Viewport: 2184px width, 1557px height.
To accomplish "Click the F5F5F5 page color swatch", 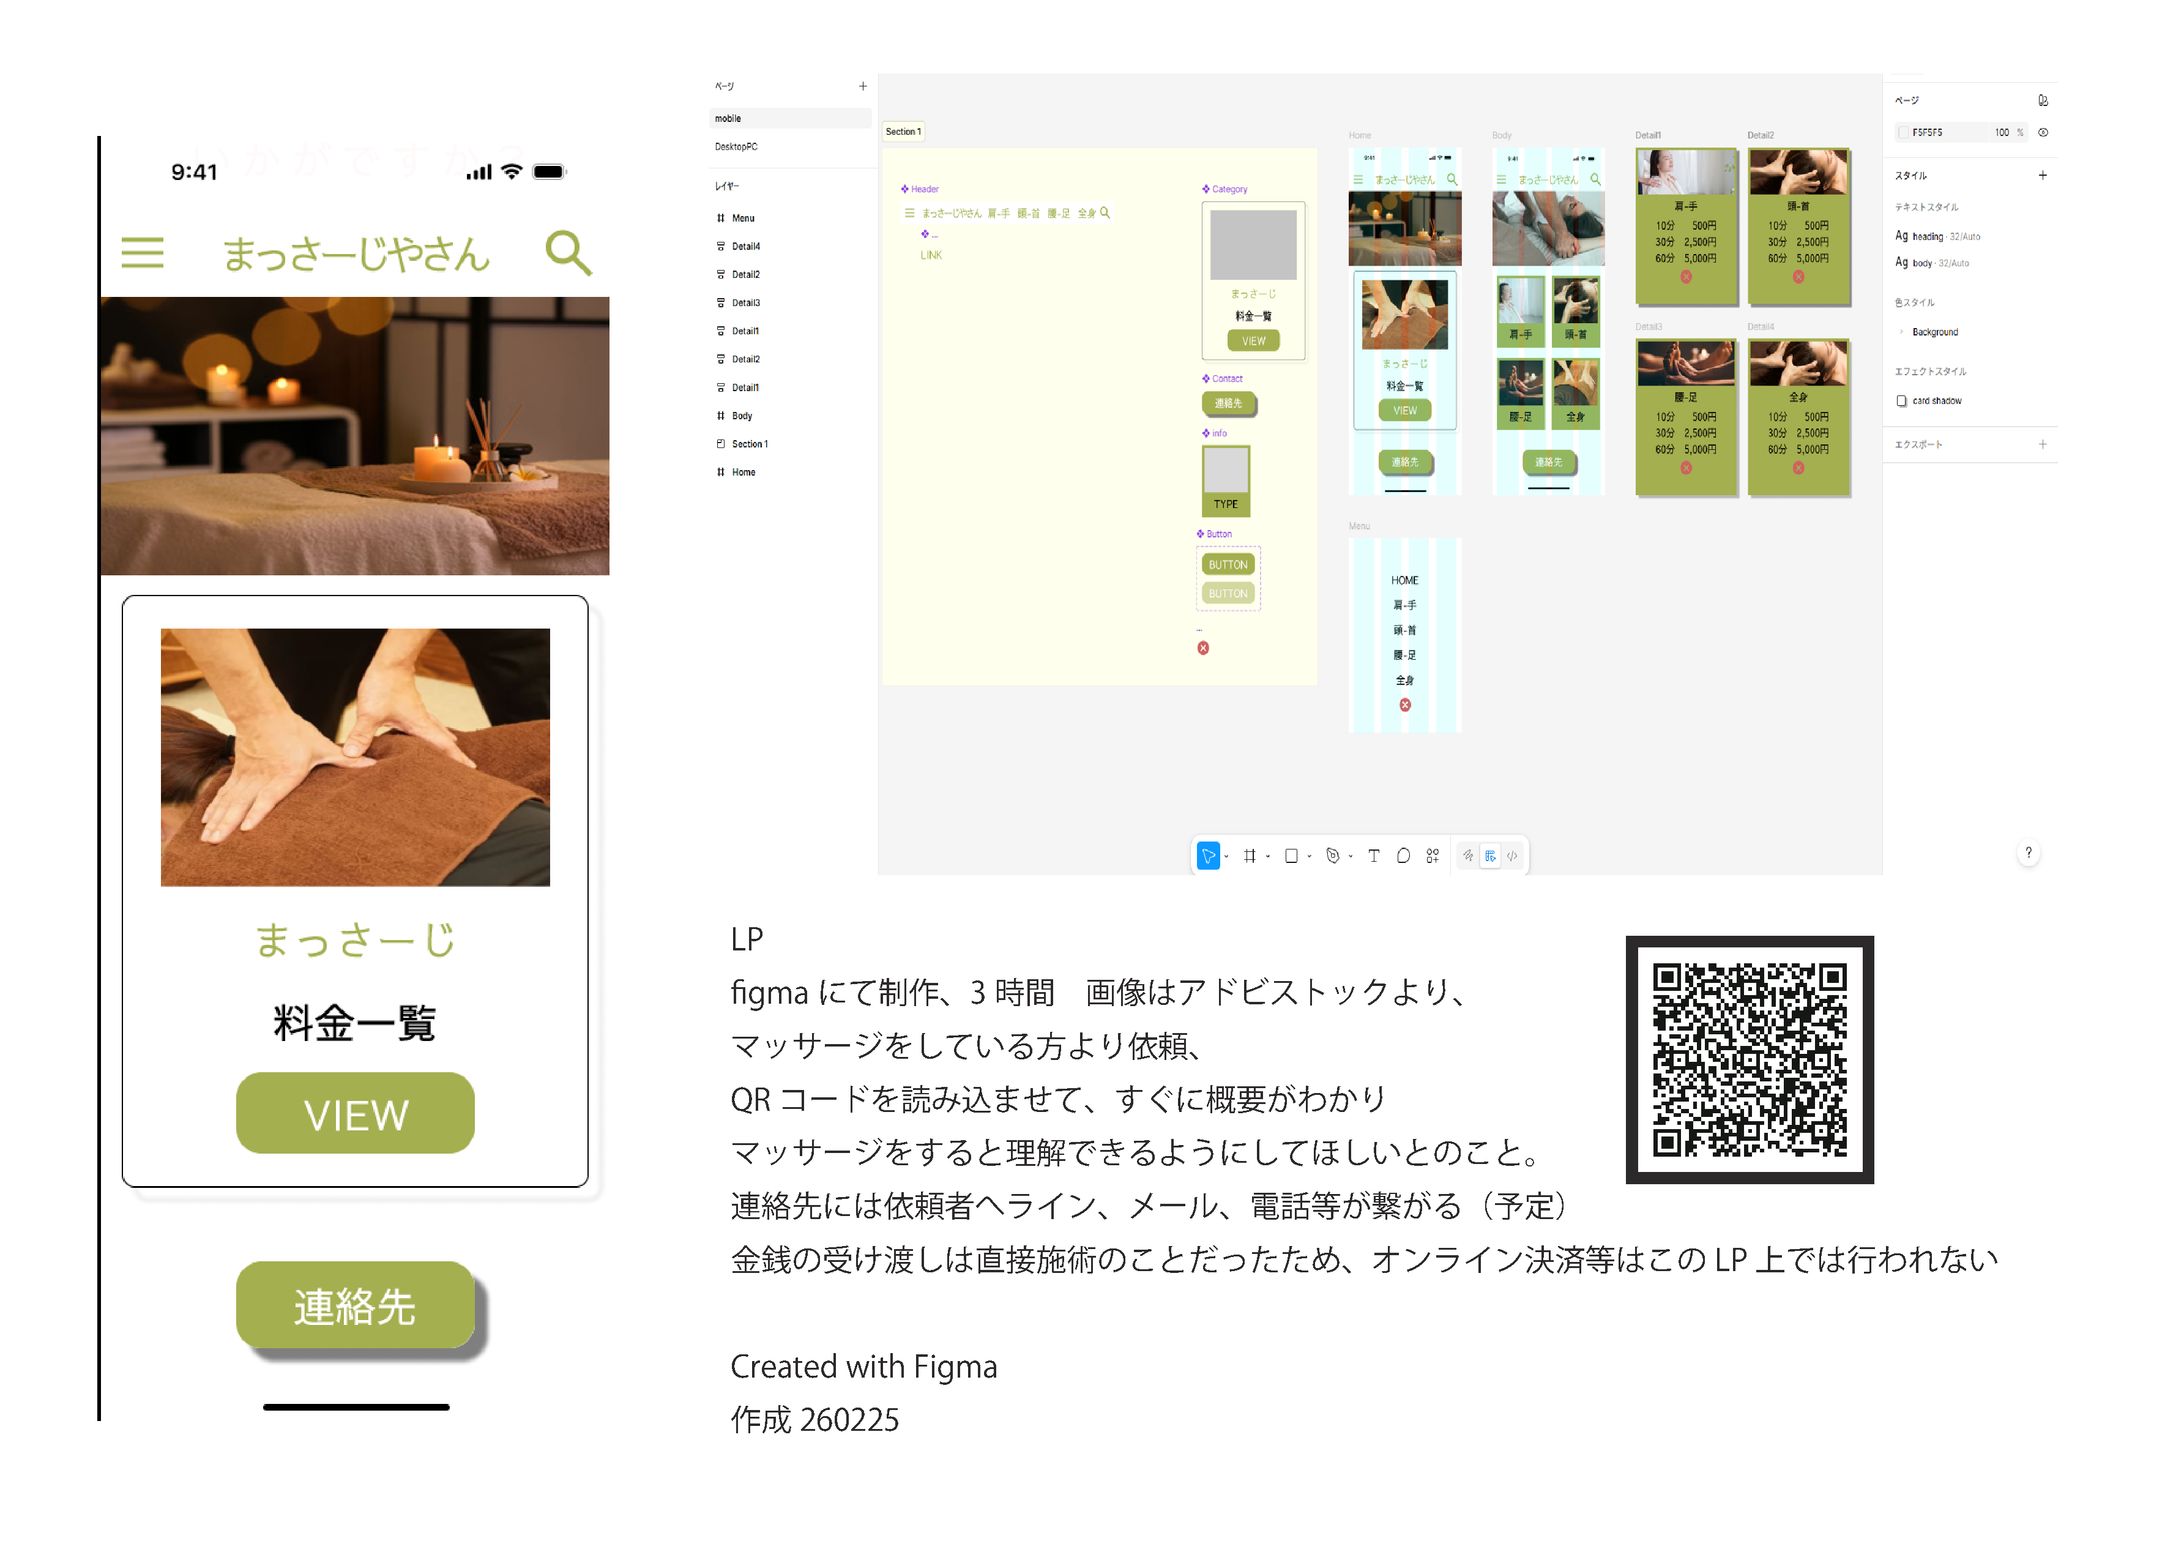I will [1903, 132].
